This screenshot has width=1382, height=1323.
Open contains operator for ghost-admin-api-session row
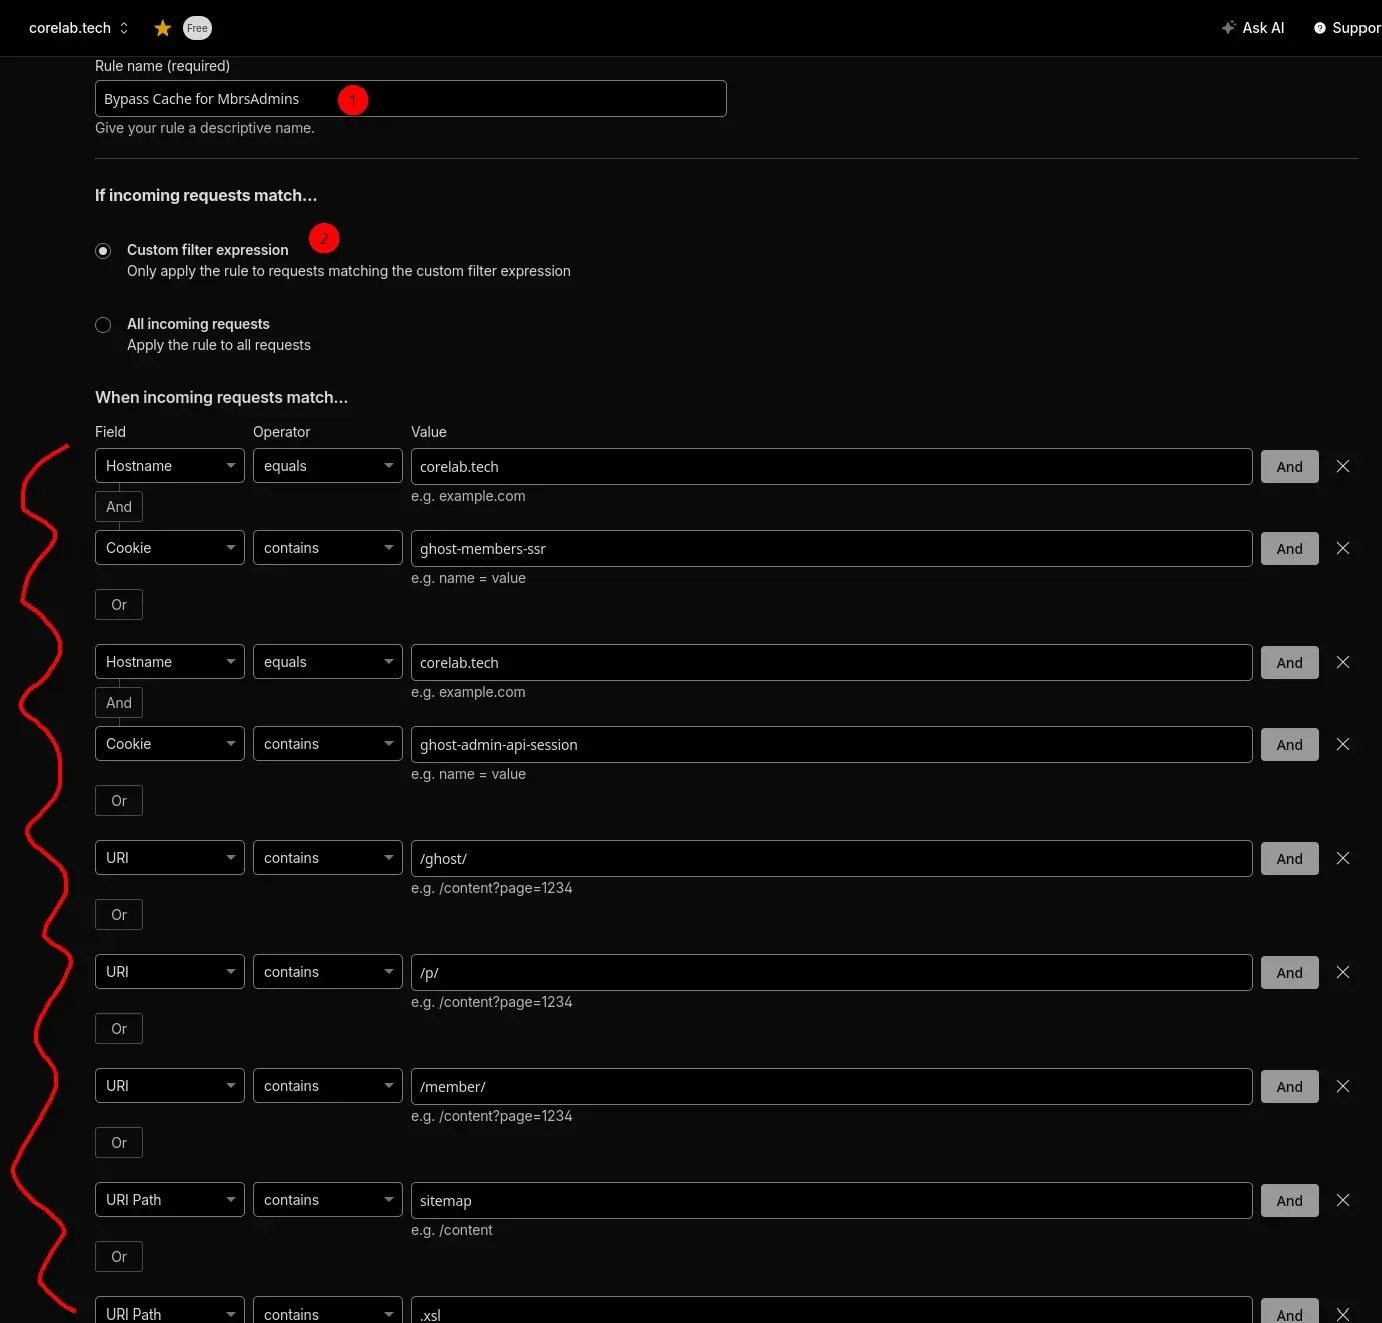click(328, 744)
